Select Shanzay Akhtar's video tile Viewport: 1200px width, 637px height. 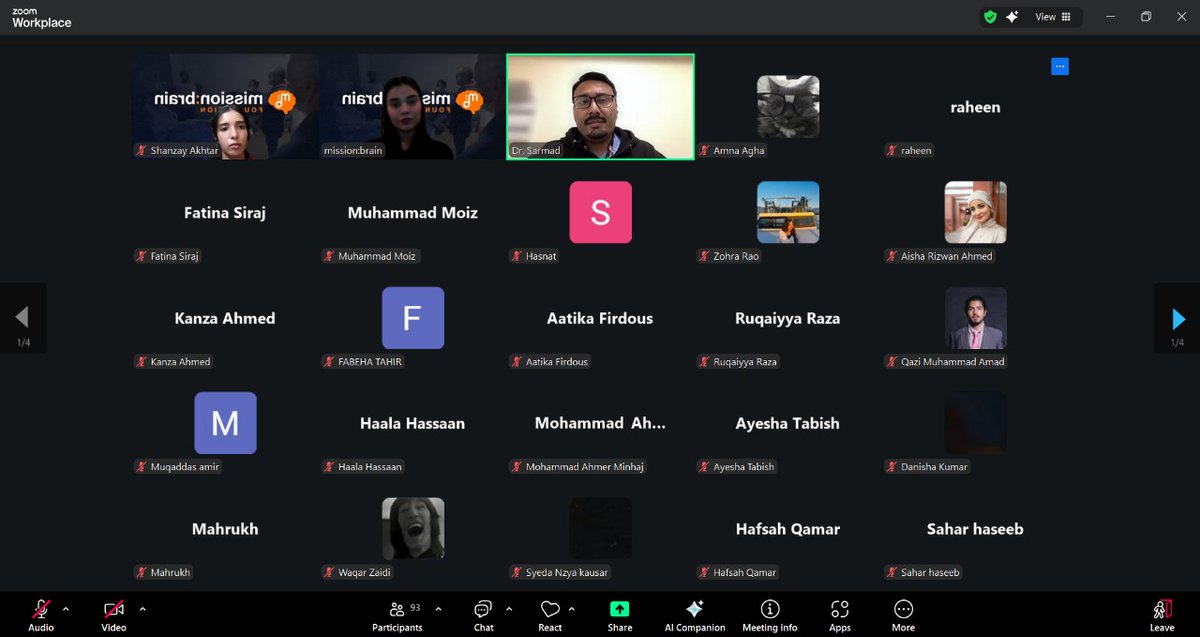225,107
